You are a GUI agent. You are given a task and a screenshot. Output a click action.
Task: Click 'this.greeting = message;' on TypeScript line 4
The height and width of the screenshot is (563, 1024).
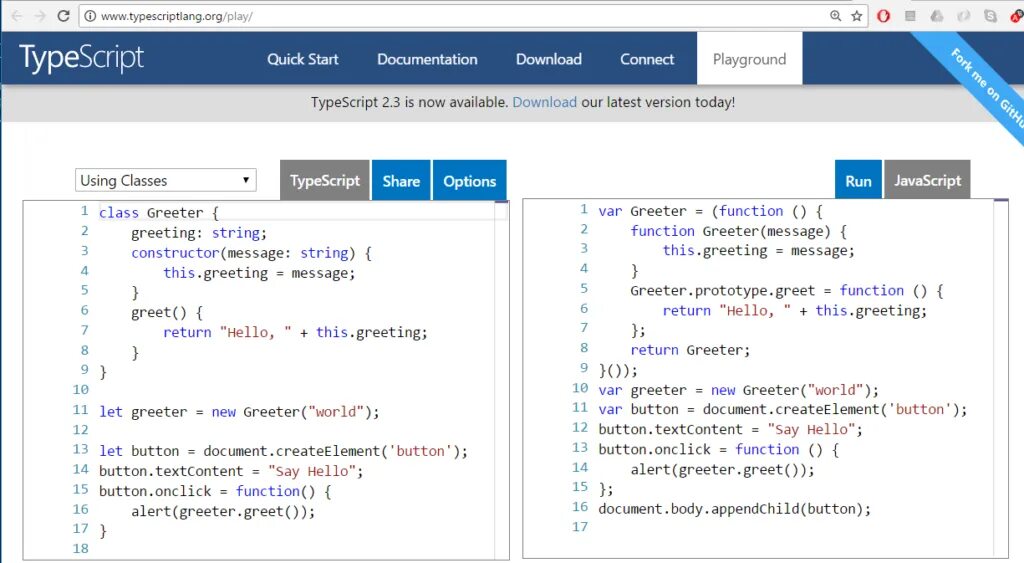coord(259,273)
